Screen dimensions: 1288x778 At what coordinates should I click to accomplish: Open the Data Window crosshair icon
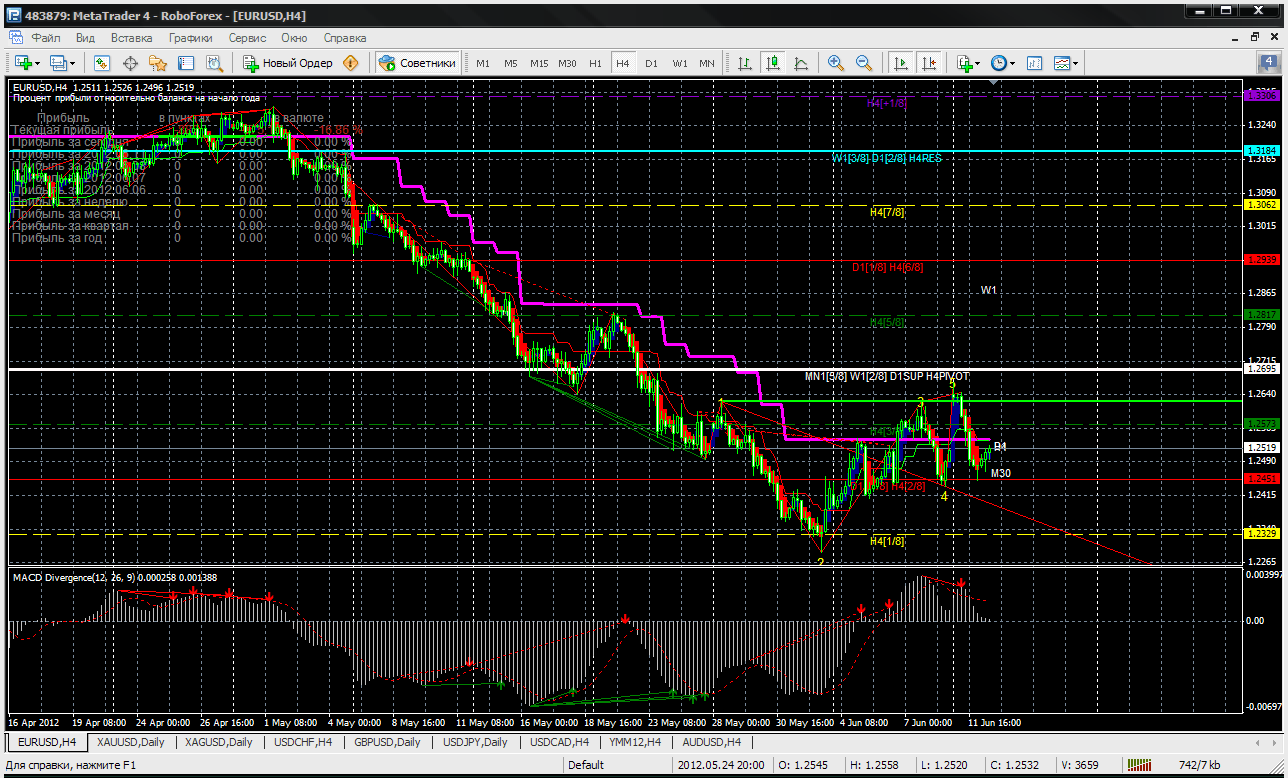[x=130, y=63]
